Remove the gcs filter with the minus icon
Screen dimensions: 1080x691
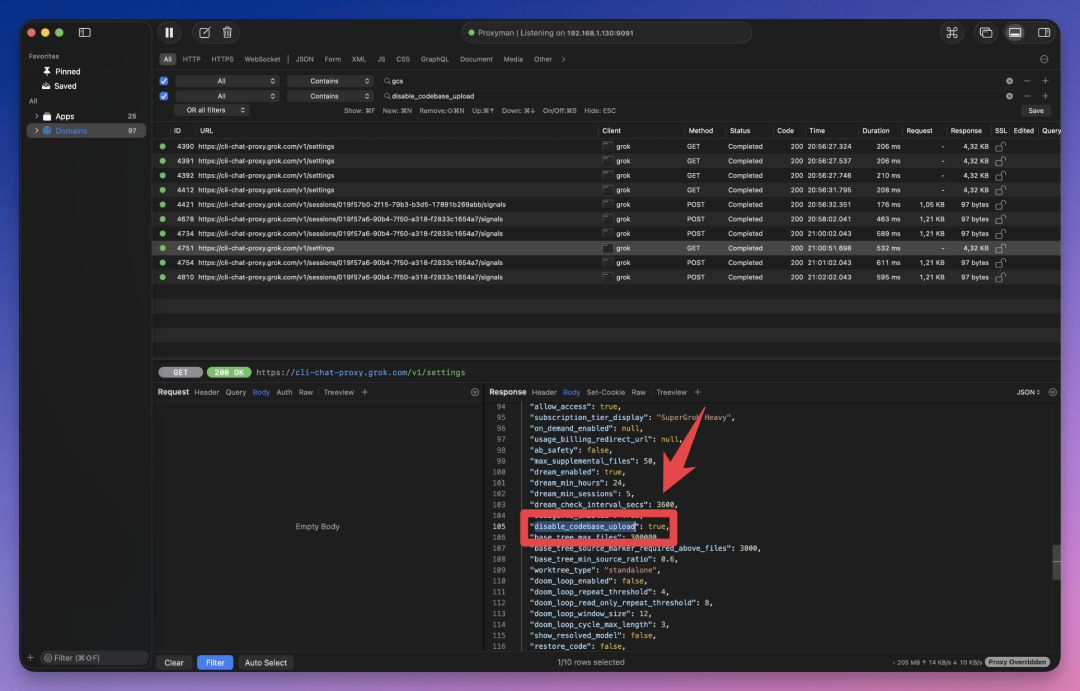click(x=1027, y=81)
